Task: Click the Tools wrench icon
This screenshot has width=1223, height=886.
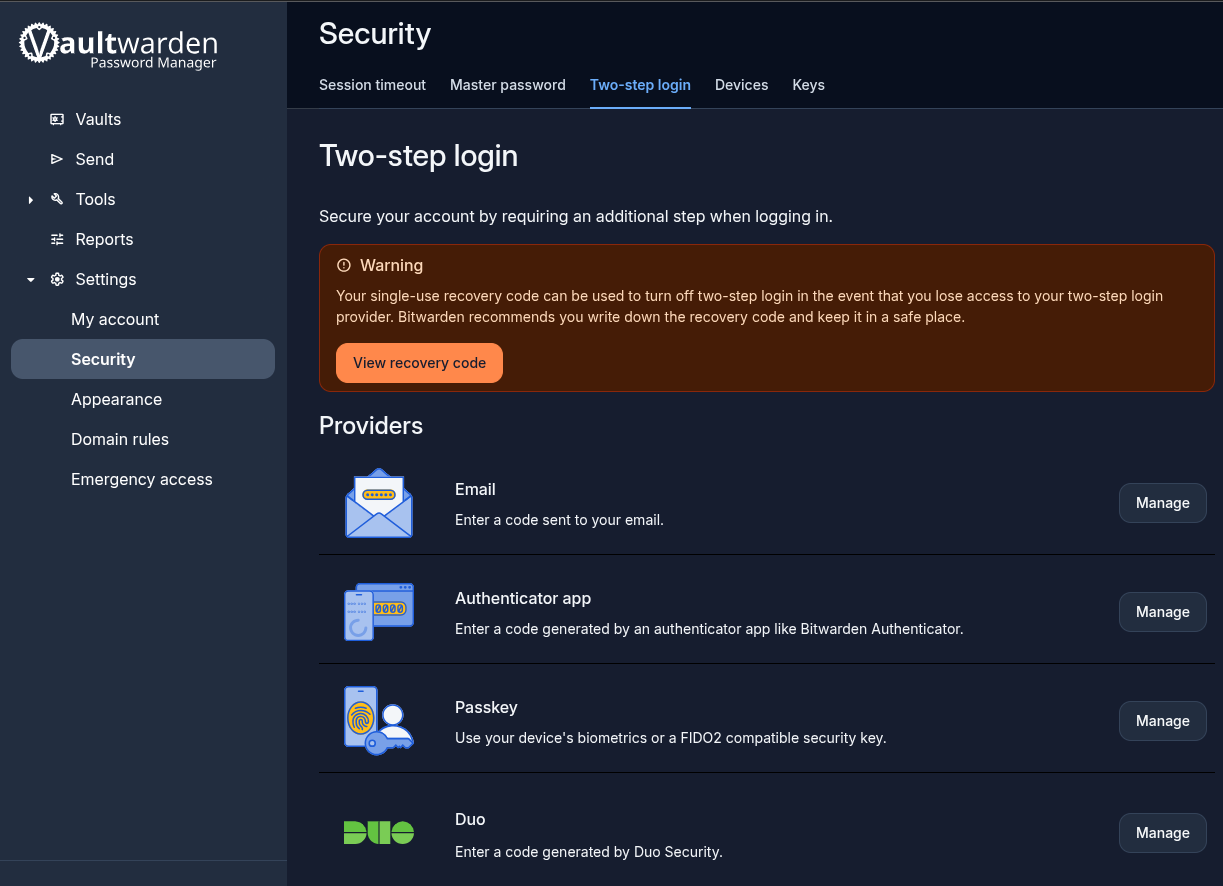Action: click(57, 199)
